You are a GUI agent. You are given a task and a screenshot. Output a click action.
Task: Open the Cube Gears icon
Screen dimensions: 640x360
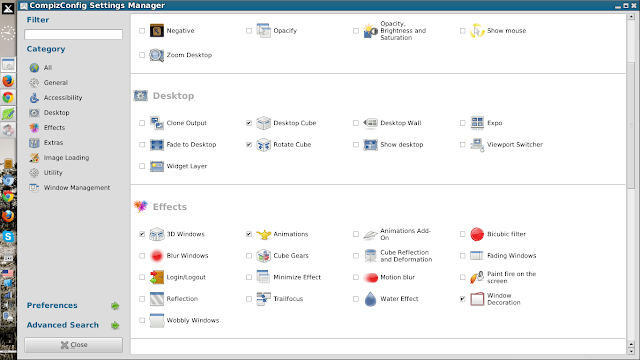(x=264, y=256)
